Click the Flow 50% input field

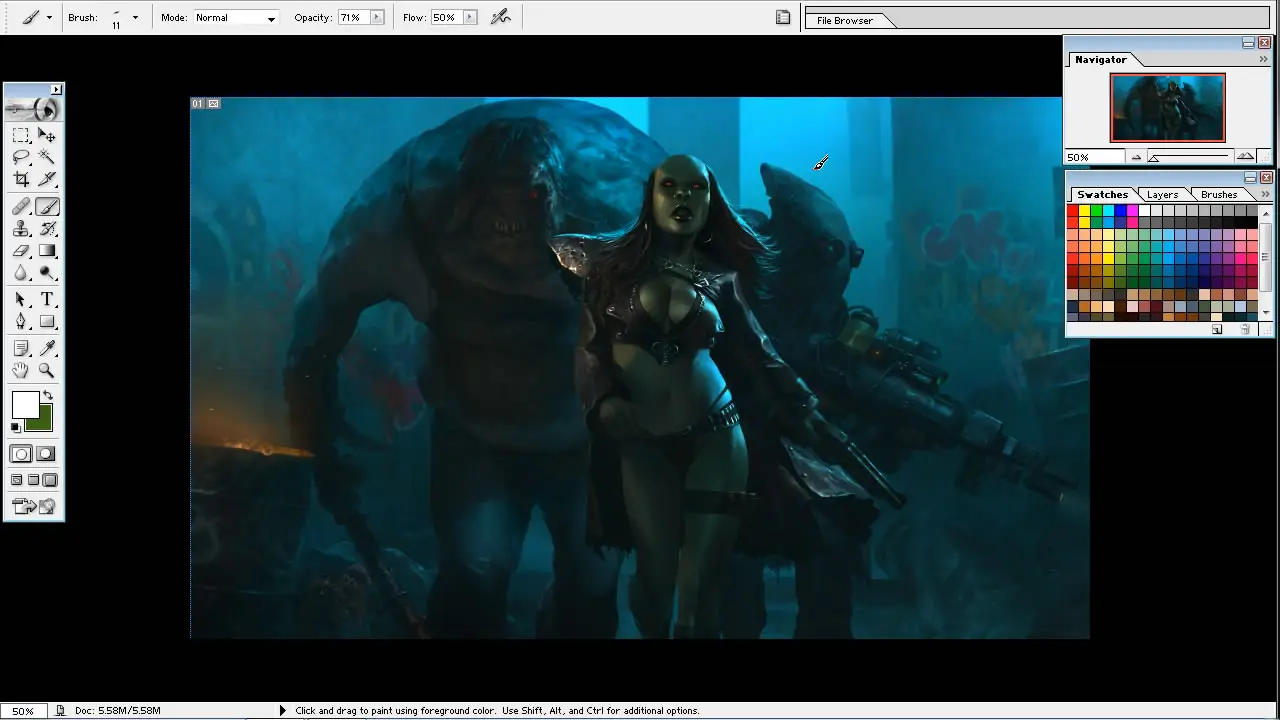pyautogui.click(x=446, y=17)
